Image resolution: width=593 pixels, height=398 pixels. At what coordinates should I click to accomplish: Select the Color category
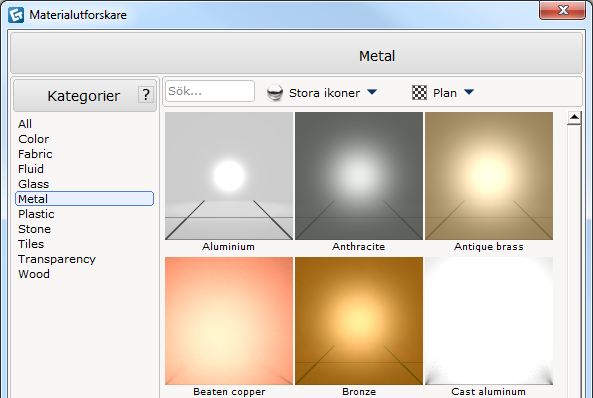point(34,139)
